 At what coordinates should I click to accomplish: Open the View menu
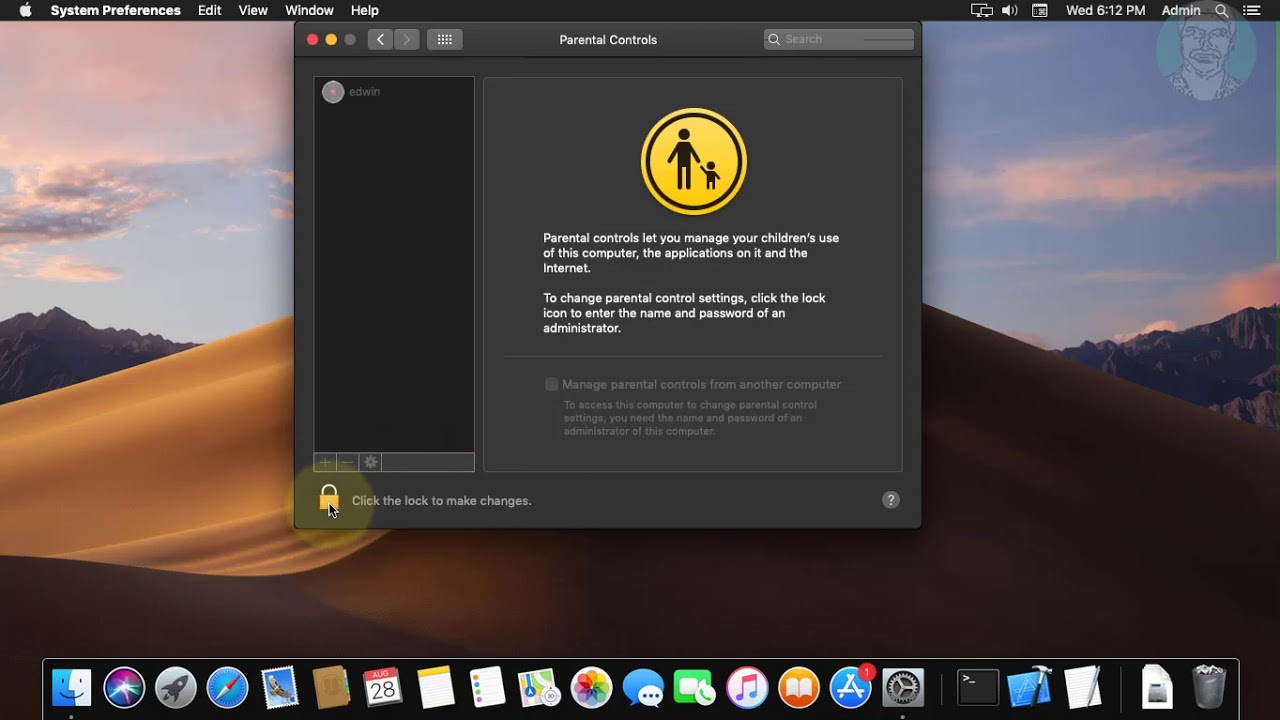[x=253, y=10]
